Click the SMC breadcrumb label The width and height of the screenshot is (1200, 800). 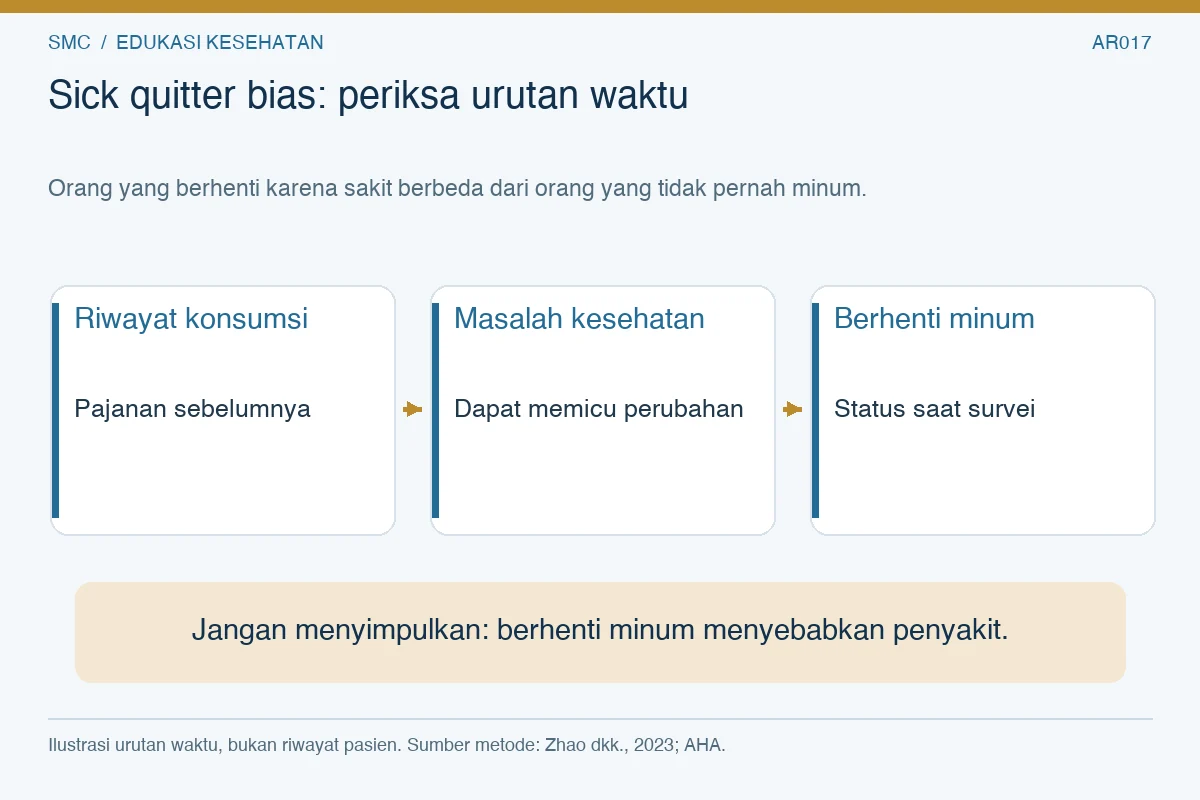point(69,43)
